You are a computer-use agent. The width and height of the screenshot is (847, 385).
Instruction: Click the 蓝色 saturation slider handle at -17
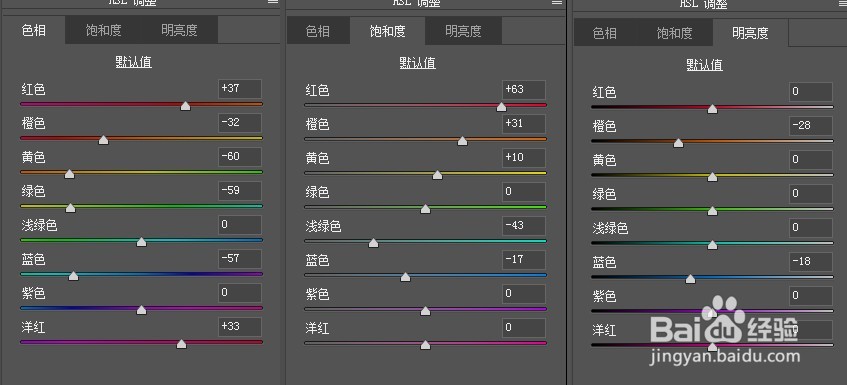tap(405, 277)
